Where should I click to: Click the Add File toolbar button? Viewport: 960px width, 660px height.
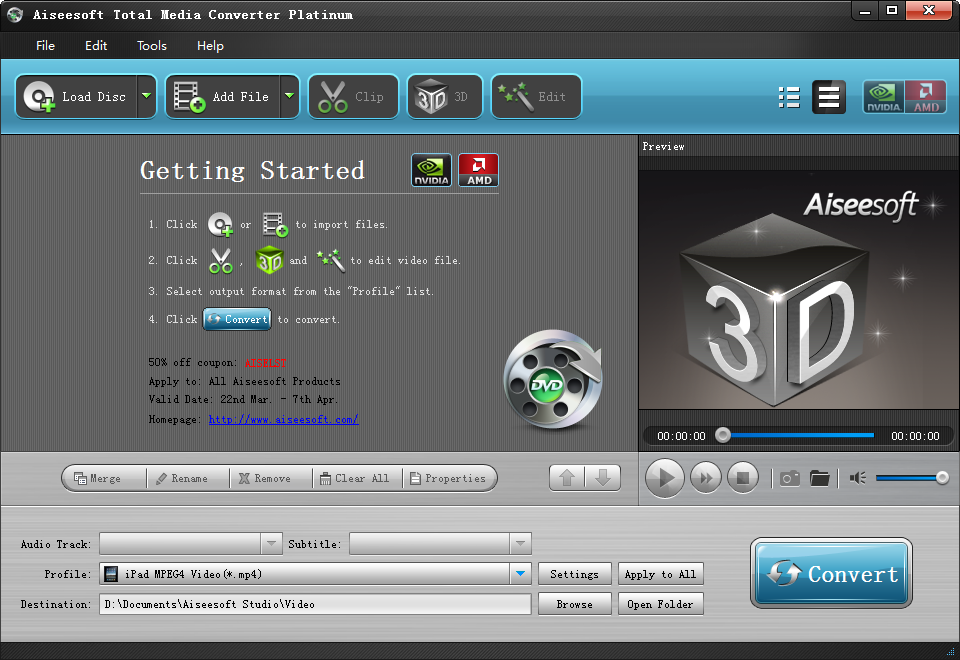click(223, 97)
